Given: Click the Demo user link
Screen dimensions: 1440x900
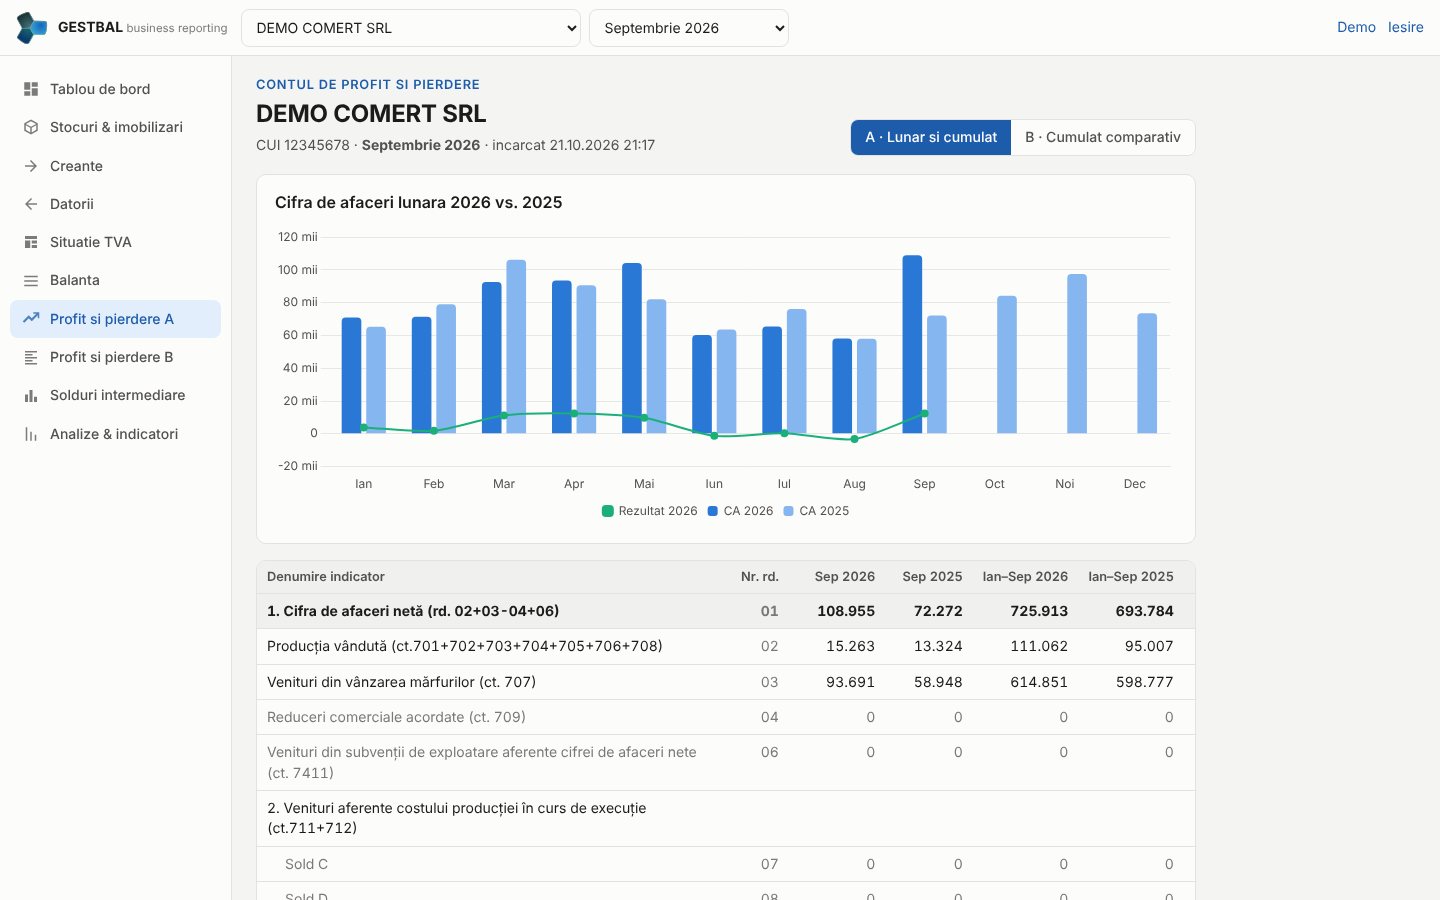Looking at the screenshot, I should (1356, 27).
